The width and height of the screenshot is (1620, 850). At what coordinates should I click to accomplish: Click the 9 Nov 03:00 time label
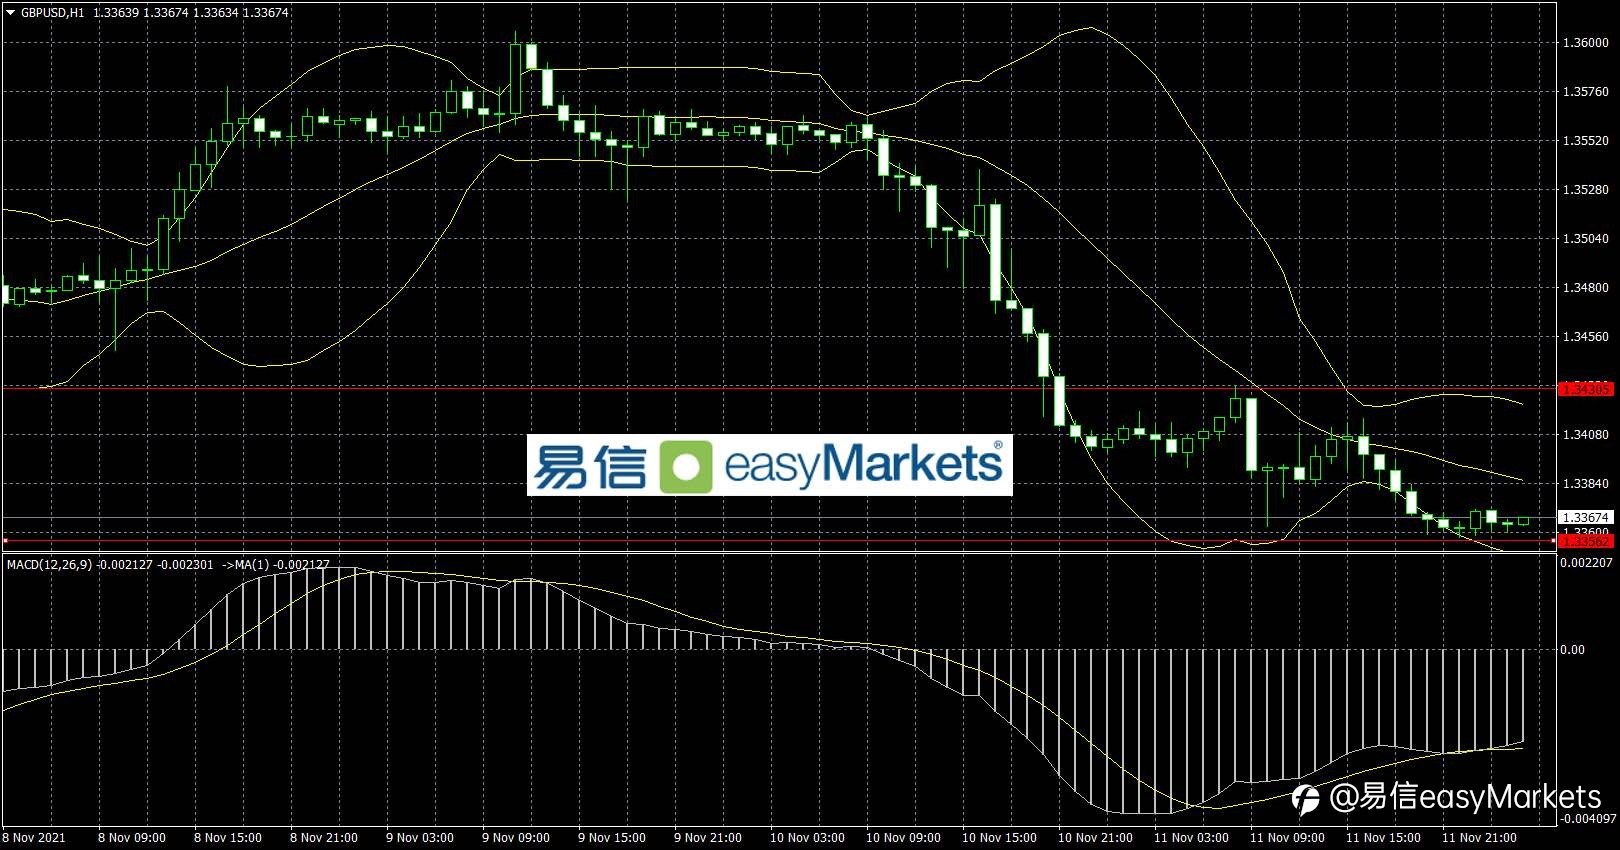(x=420, y=838)
